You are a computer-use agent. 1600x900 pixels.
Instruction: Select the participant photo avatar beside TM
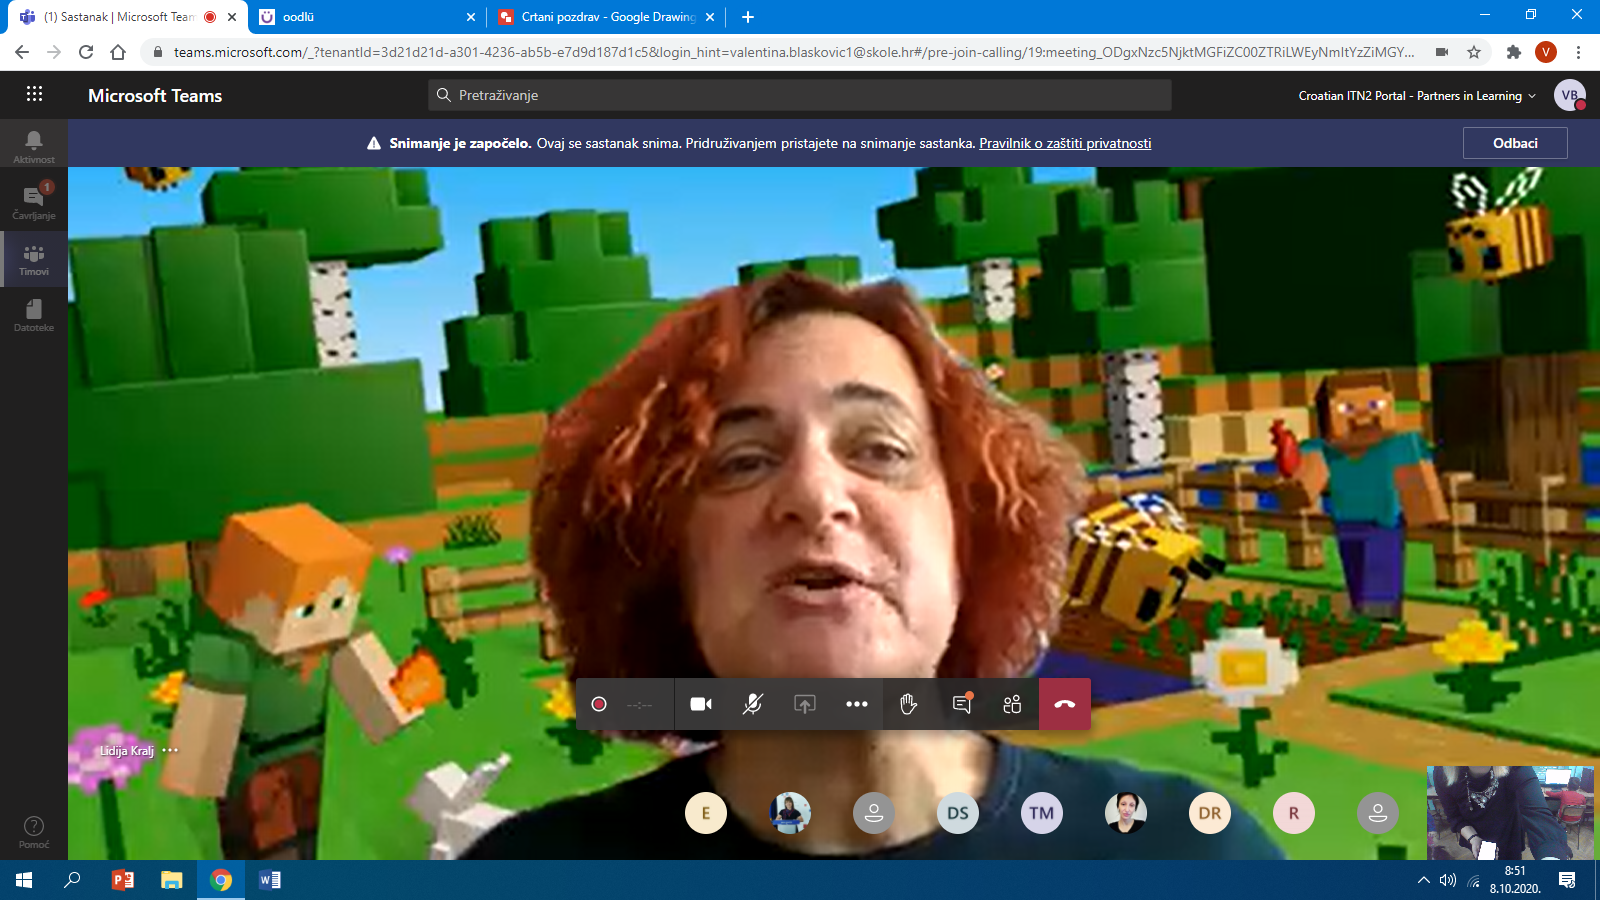pyautogui.click(x=1126, y=813)
